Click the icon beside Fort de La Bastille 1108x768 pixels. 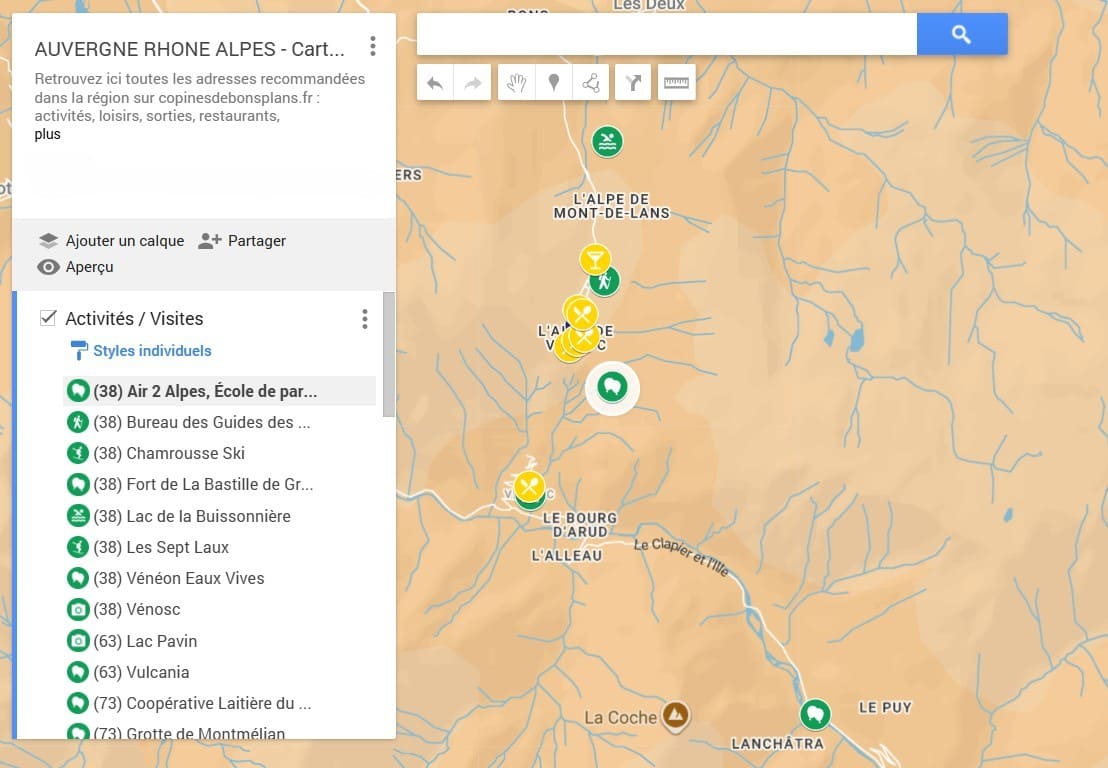(x=78, y=485)
